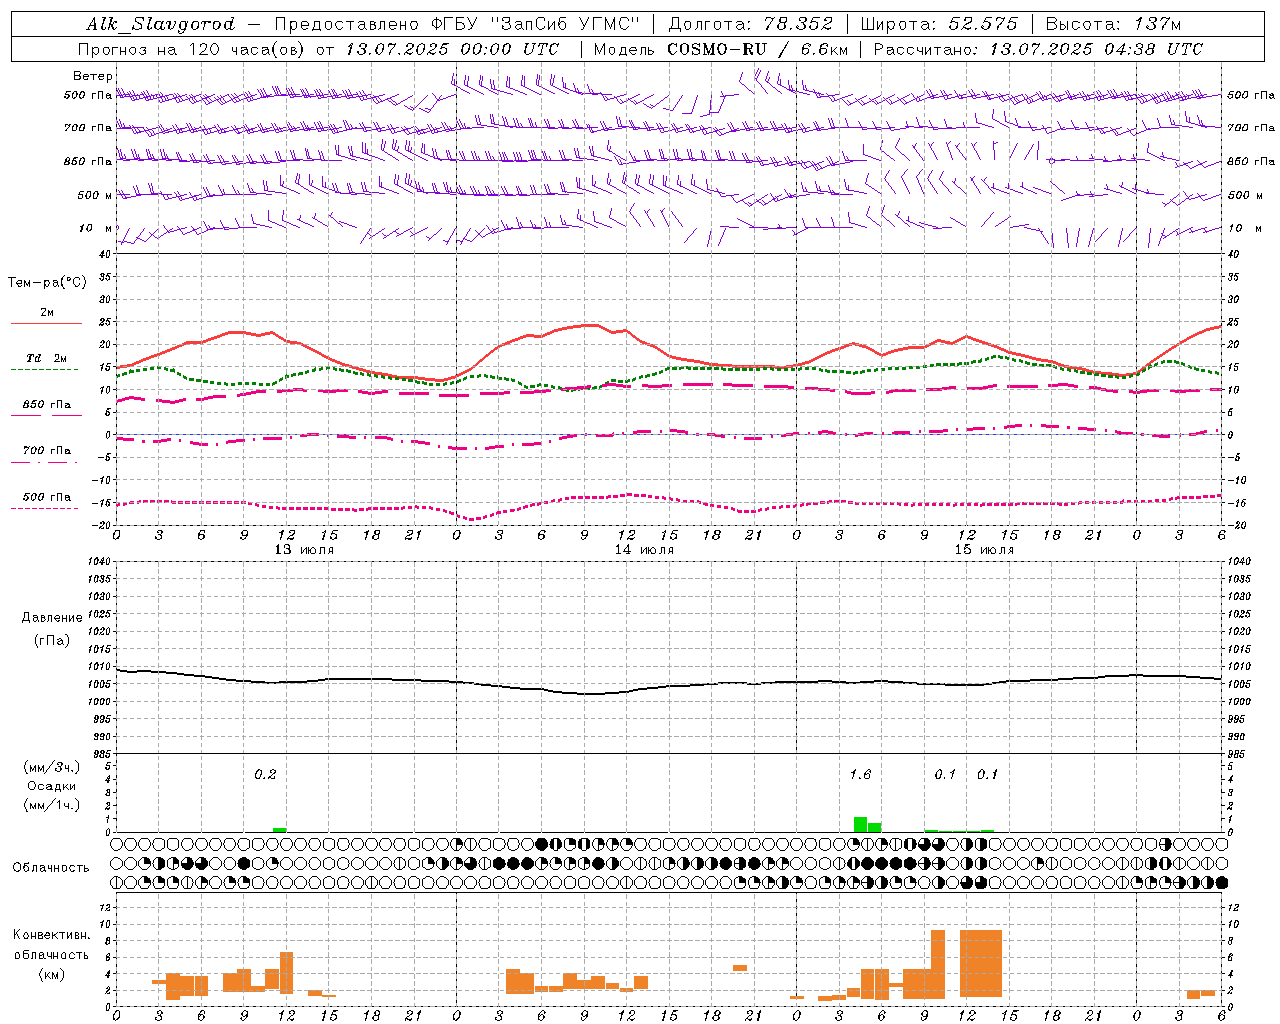Viewport: 1280px width, 1024px height.
Task: Click the 'Давление' pressure panel label
Action: [52, 618]
